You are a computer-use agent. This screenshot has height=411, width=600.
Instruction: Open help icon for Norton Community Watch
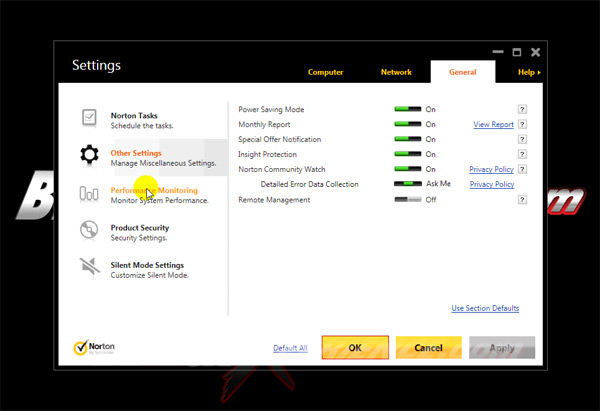[522, 169]
